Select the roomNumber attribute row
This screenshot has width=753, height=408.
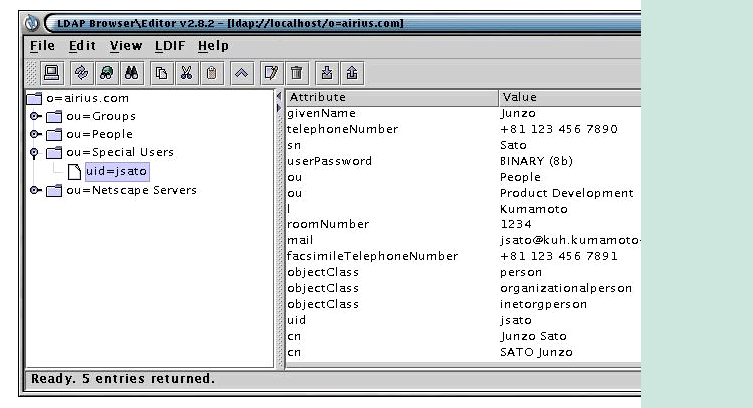click(x=463, y=224)
